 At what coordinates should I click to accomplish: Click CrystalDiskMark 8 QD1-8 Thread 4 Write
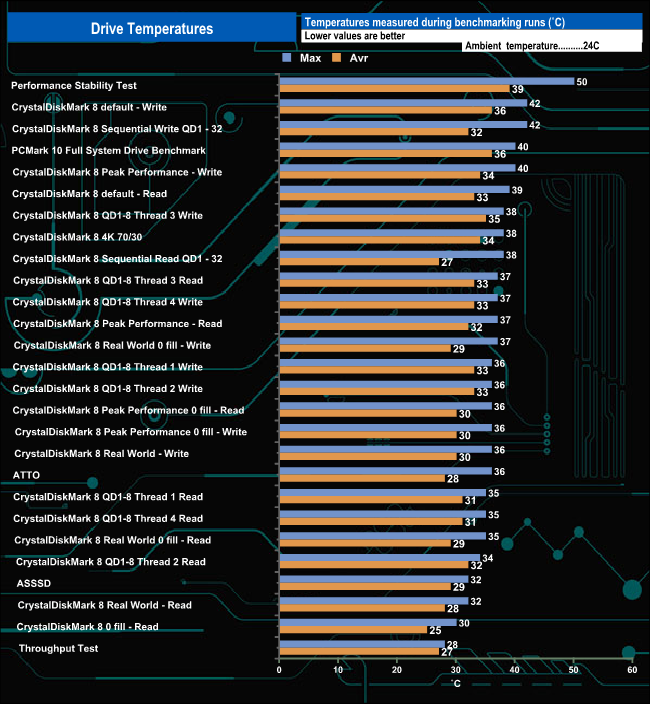108,302
